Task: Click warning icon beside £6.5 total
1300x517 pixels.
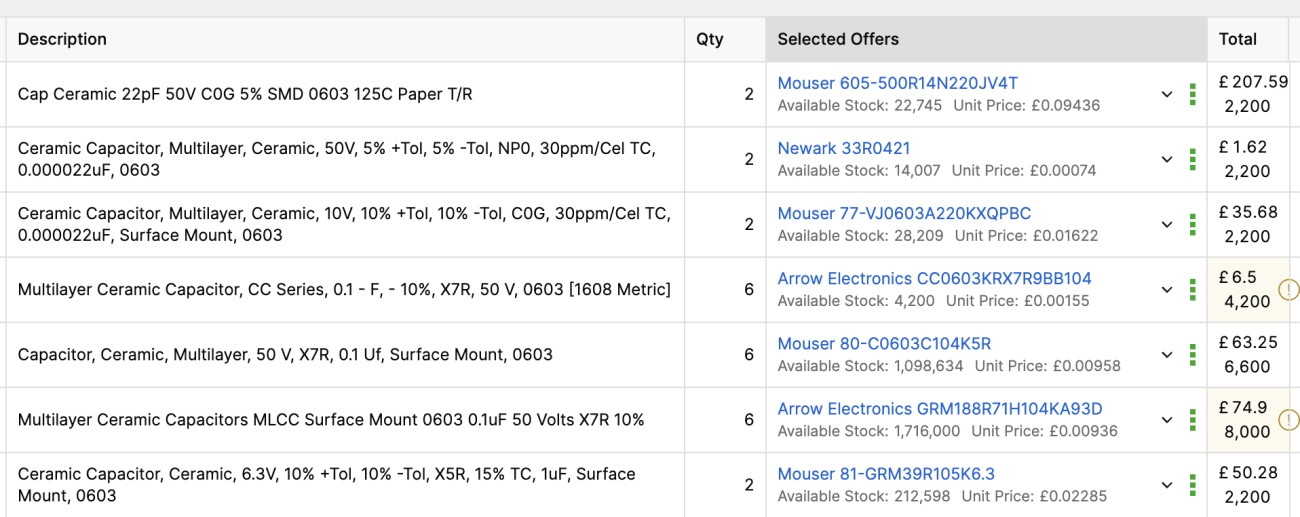Action: 1289,290
